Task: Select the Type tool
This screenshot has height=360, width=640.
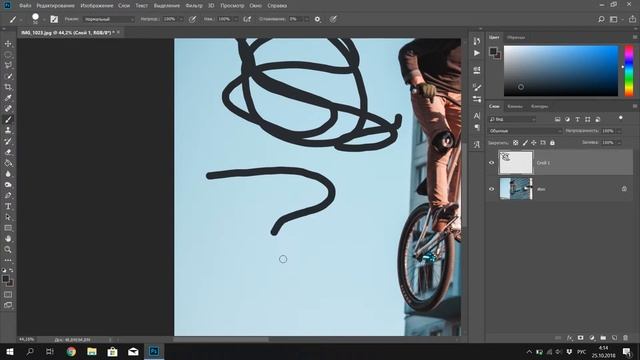Action: (x=8, y=206)
